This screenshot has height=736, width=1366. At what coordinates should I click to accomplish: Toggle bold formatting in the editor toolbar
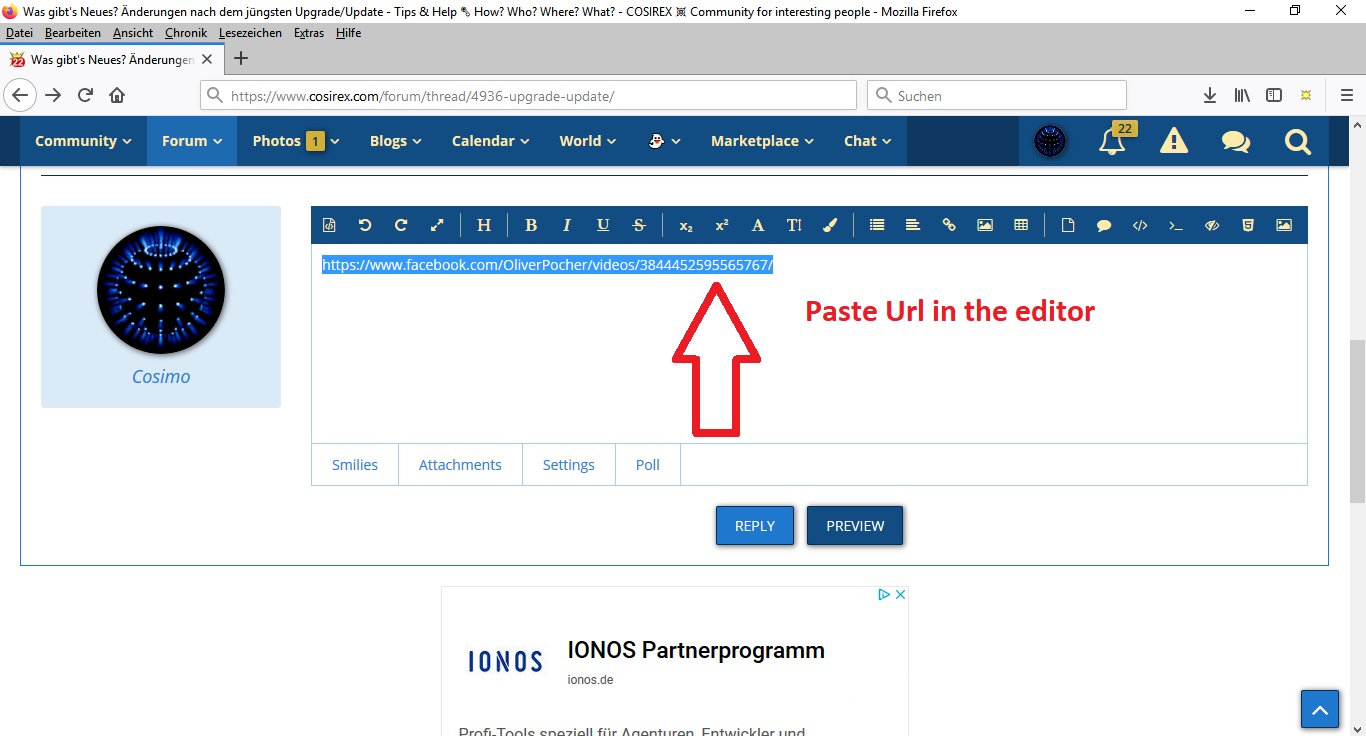point(531,225)
